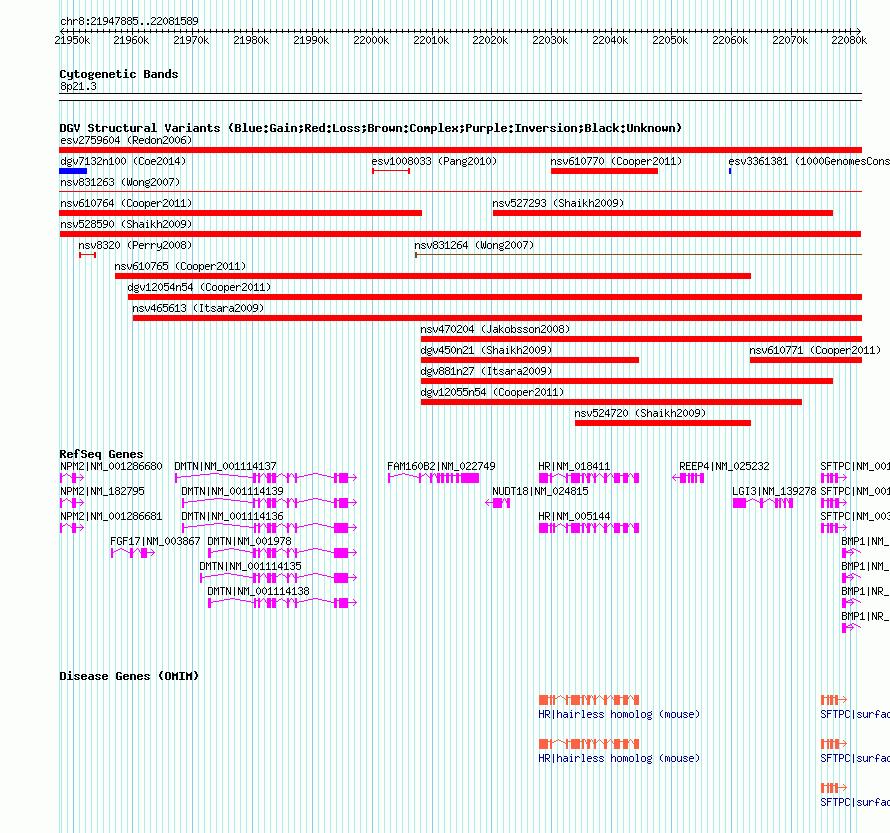Open the FGF17|NM_003867 gene model
Screen dimensions: 890x833
tap(133, 553)
